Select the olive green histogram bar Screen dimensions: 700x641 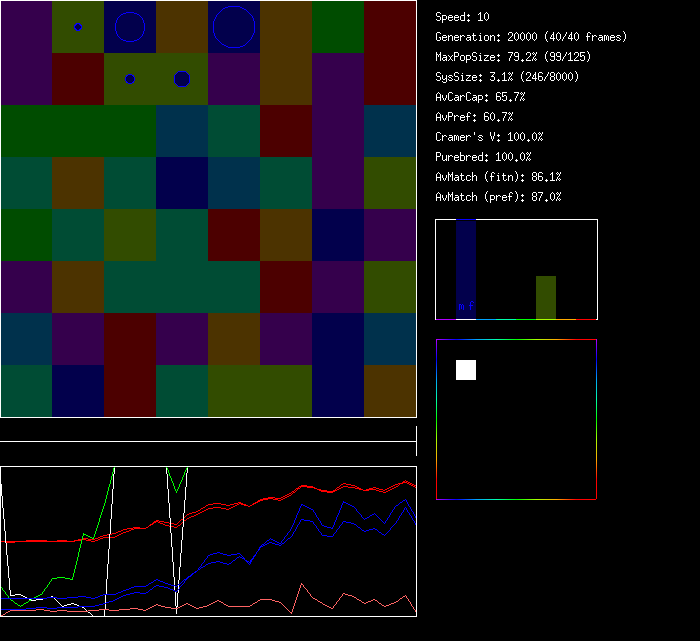coord(546,297)
